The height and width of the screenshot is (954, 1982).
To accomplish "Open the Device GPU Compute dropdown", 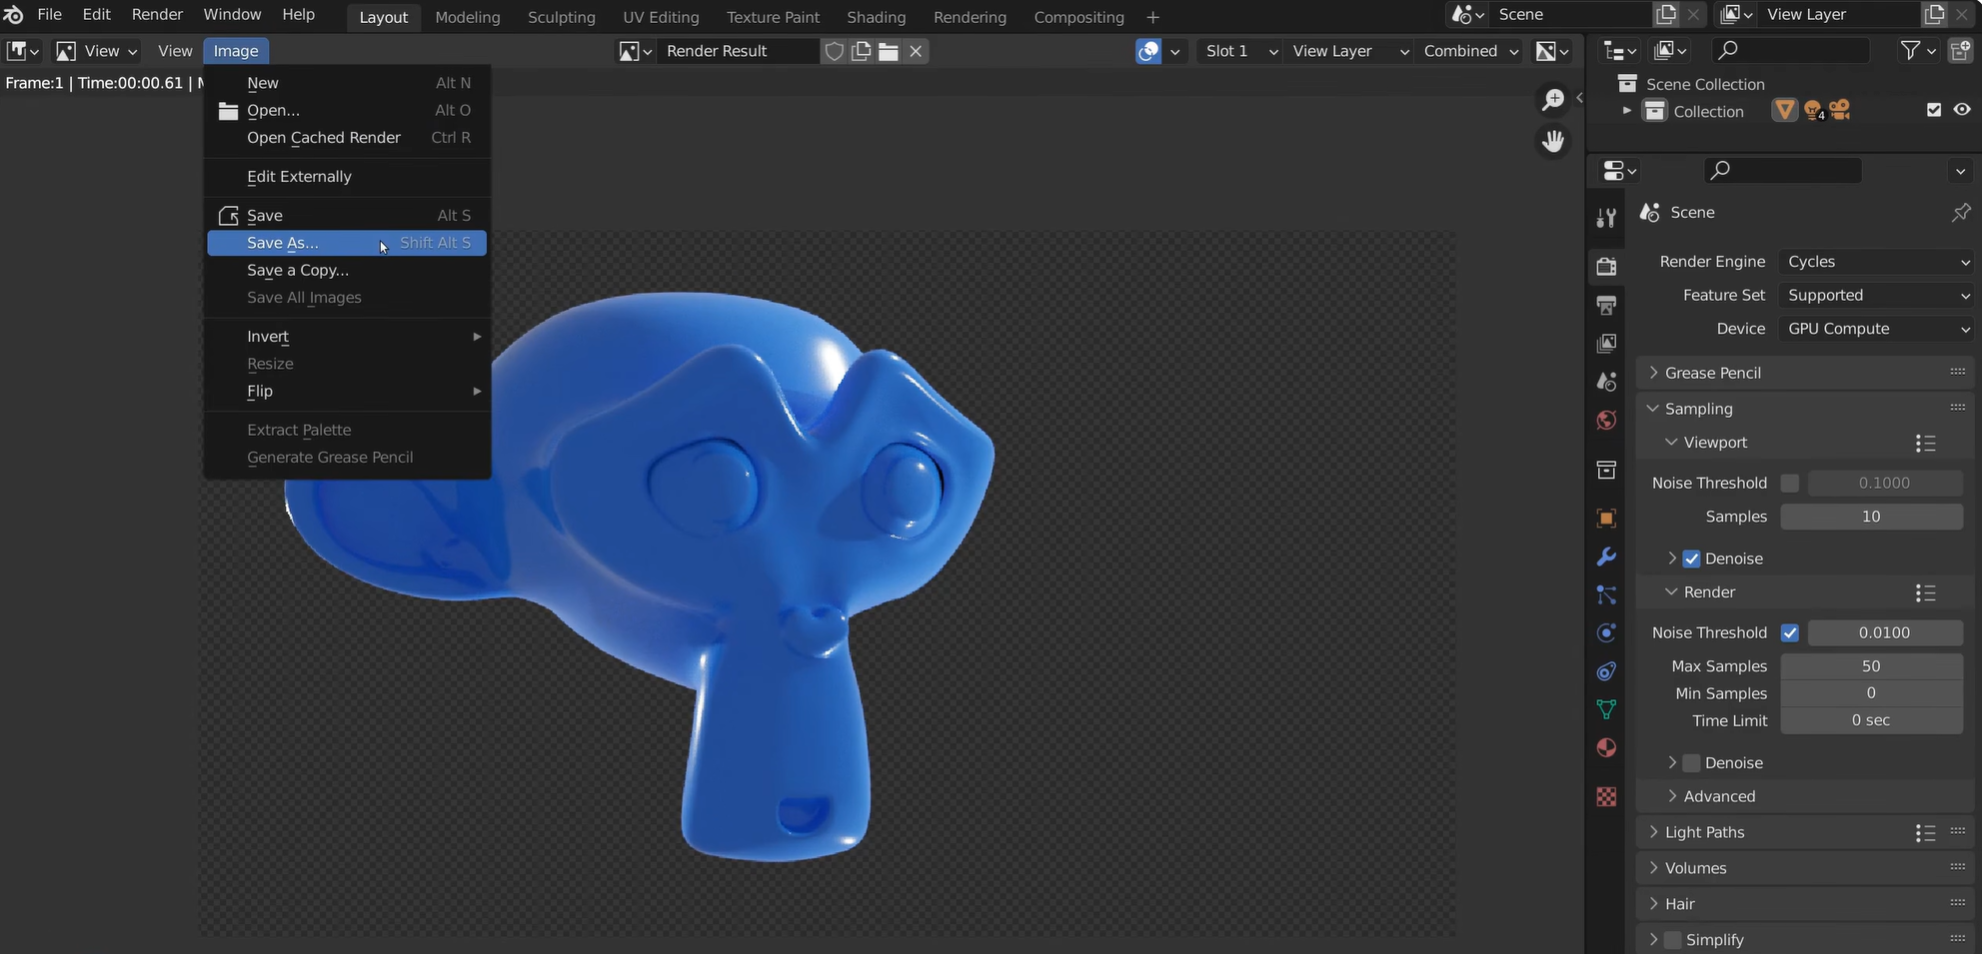I will coord(1877,329).
